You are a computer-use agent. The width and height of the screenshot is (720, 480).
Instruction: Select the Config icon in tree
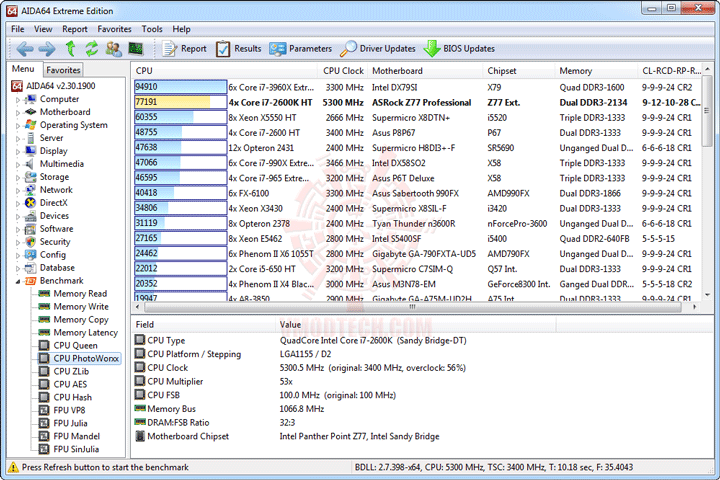coord(30,254)
